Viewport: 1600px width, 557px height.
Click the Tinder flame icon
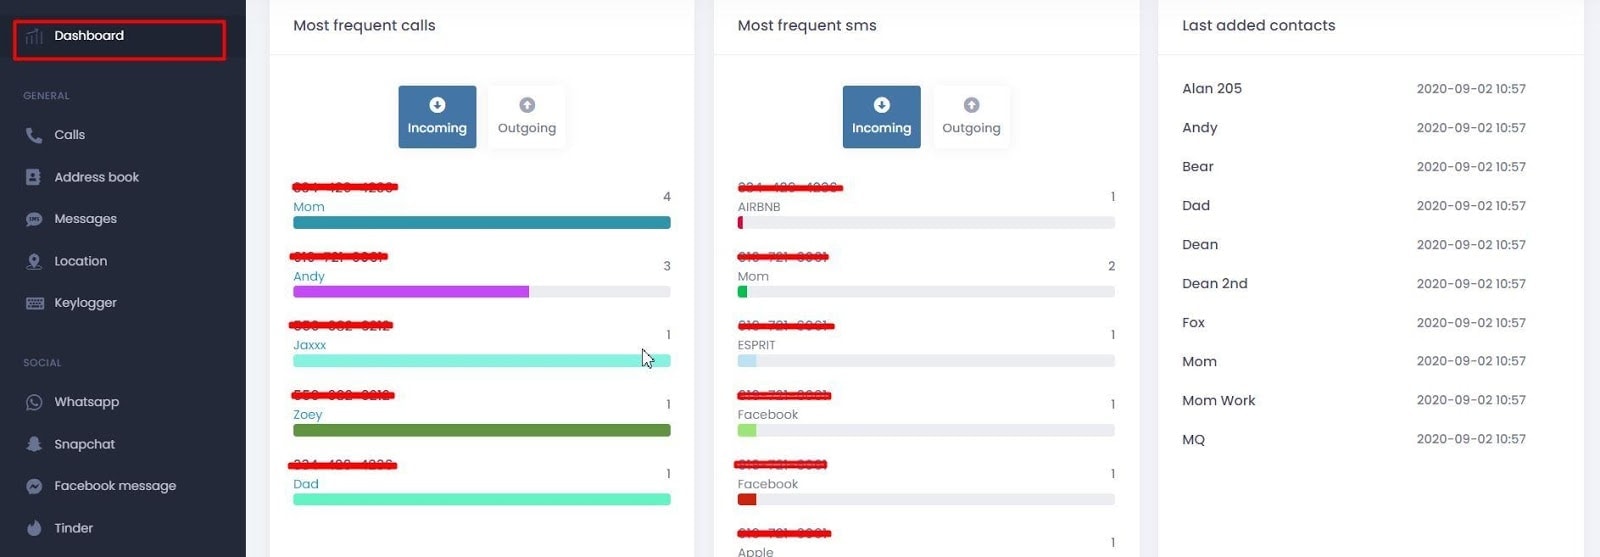pos(34,528)
